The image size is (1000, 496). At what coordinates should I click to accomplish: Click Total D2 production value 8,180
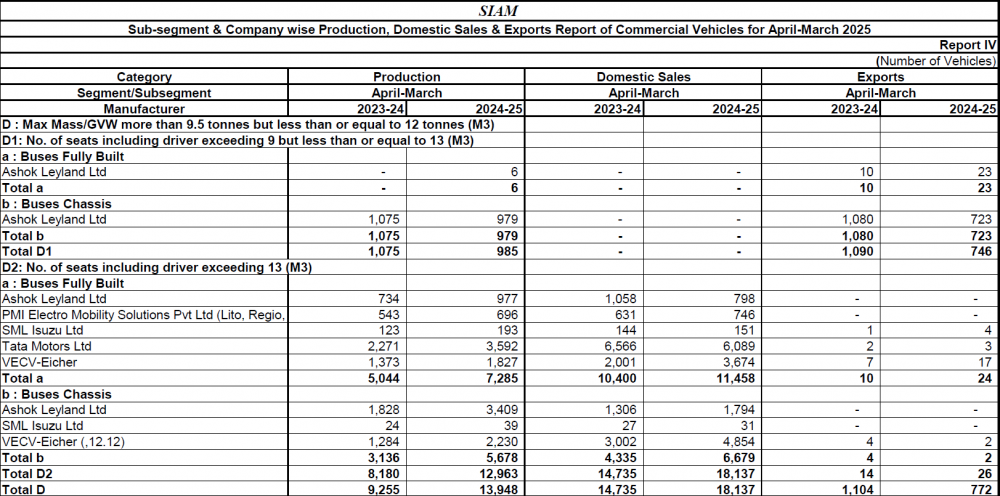click(x=384, y=473)
